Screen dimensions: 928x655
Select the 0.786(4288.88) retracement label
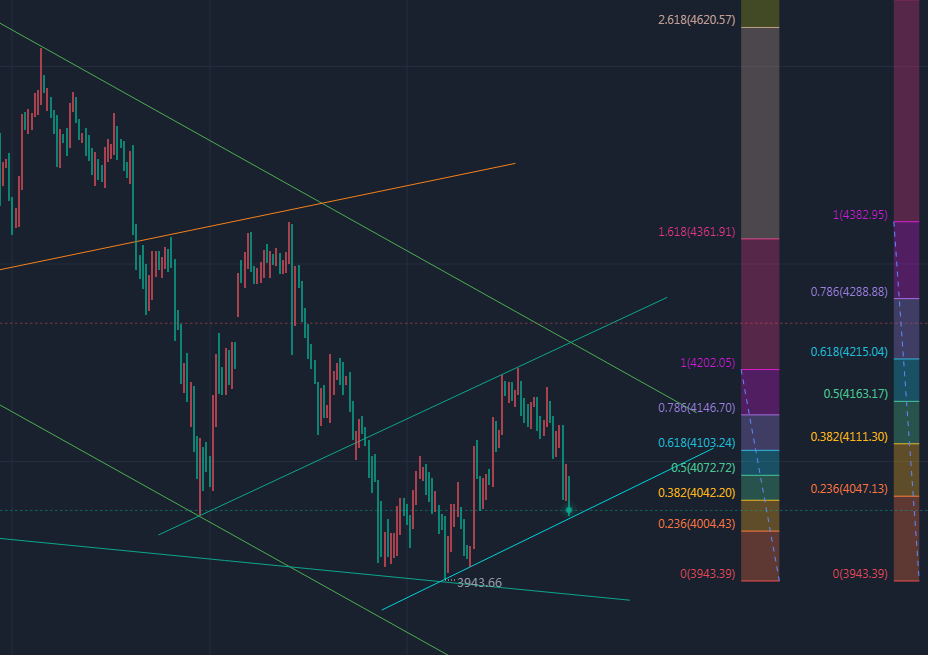point(849,292)
